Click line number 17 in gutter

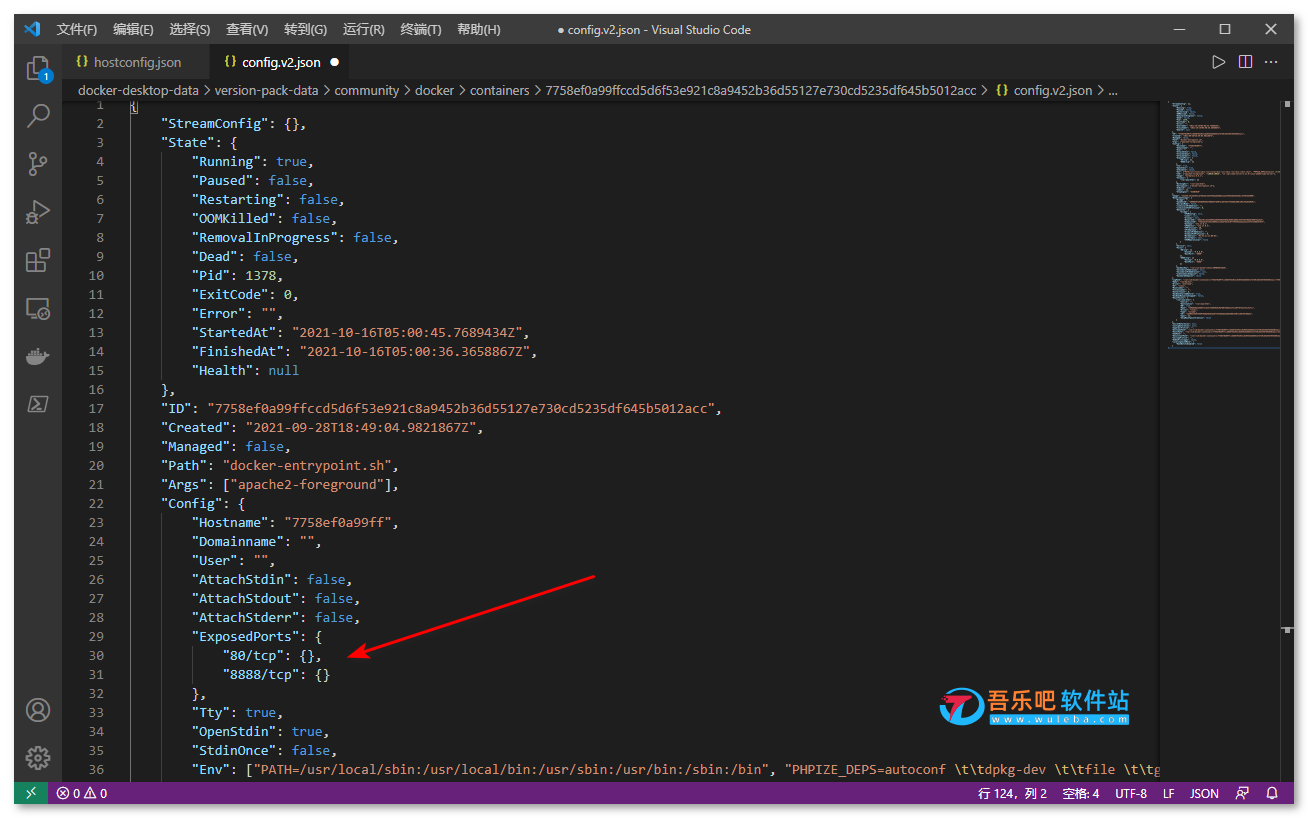96,408
